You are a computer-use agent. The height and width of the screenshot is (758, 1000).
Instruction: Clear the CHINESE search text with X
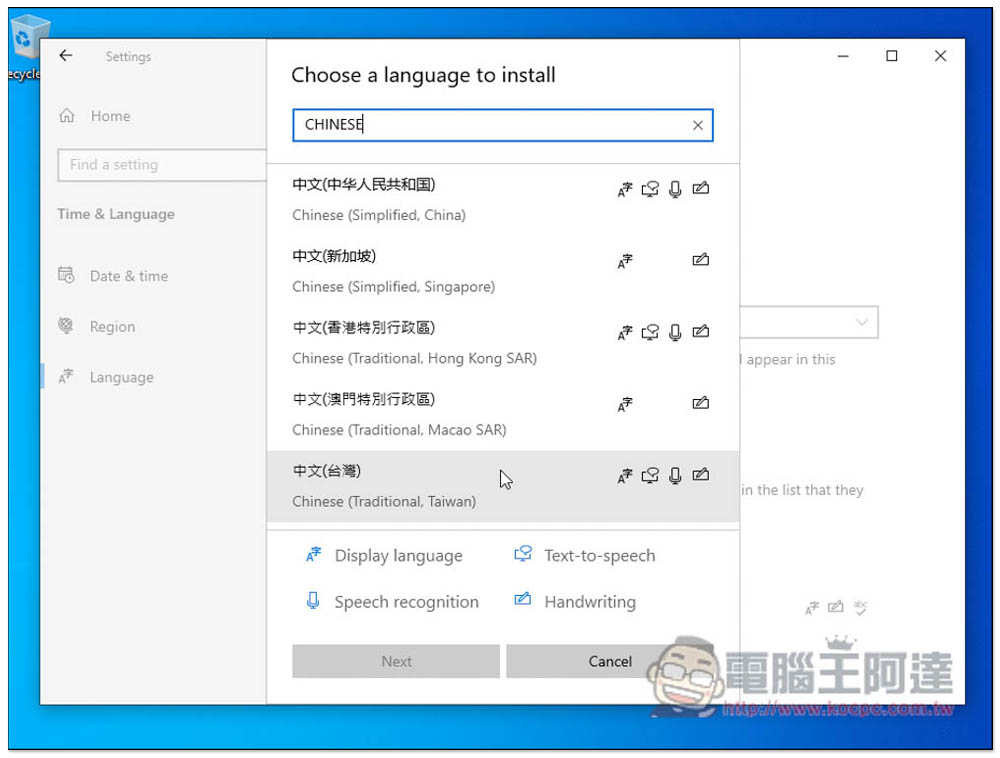[698, 126]
